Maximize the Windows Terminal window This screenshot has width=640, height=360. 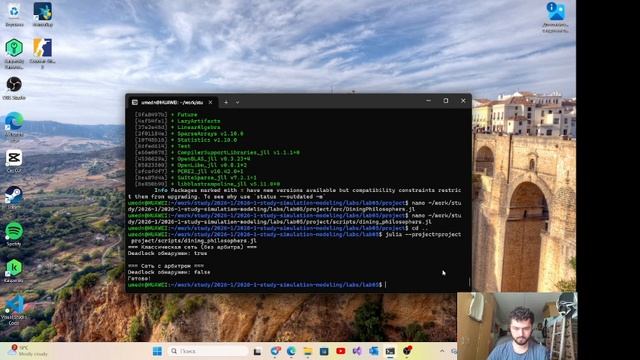(446, 101)
